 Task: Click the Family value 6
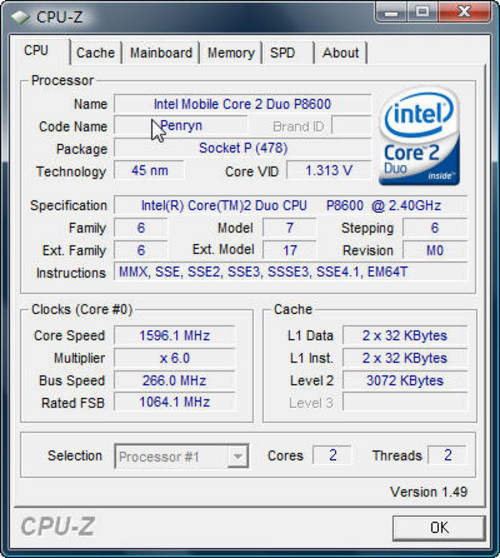pos(141,228)
